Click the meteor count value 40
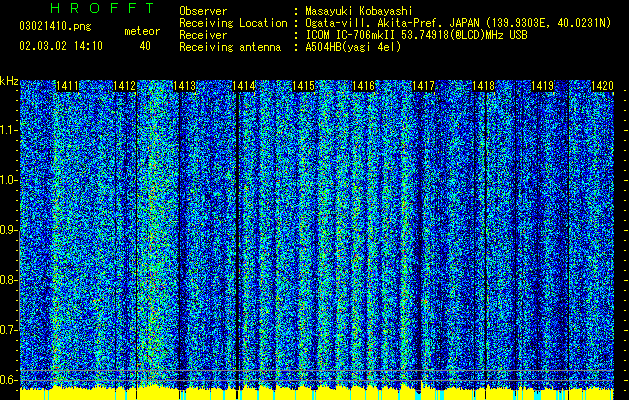The image size is (629, 400). [x=145, y=46]
